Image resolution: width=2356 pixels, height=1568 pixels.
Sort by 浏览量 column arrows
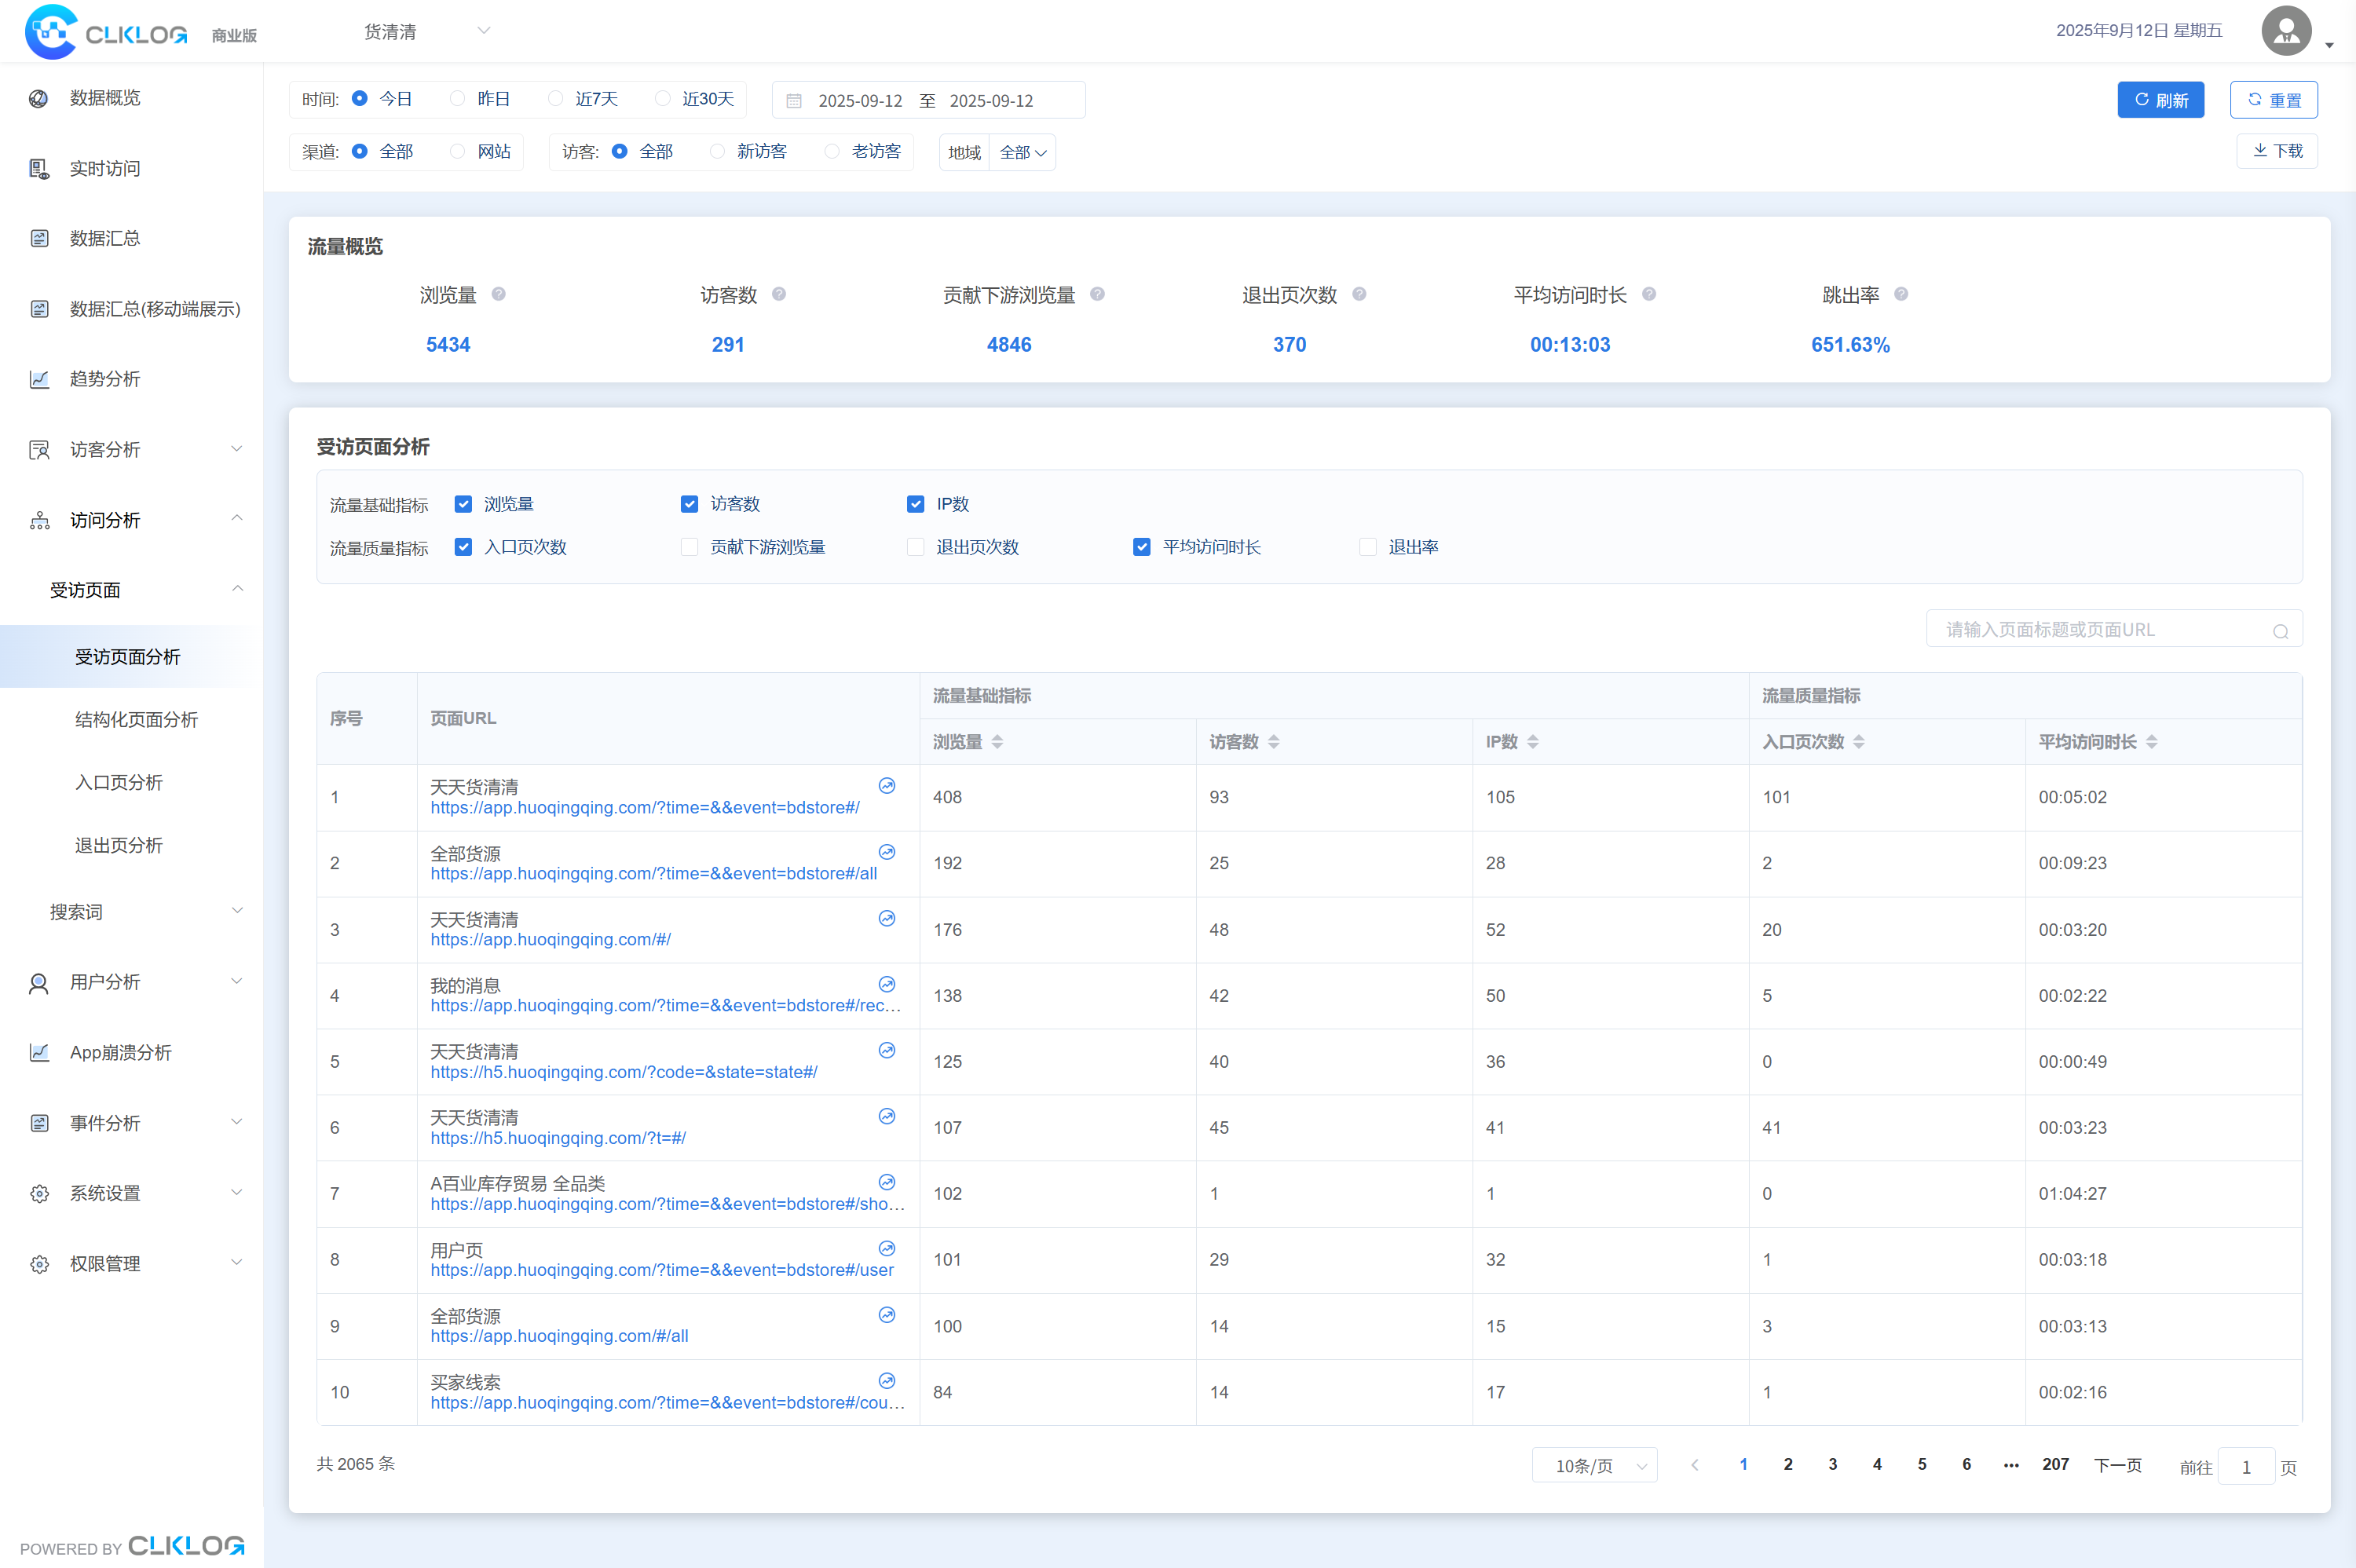(997, 742)
